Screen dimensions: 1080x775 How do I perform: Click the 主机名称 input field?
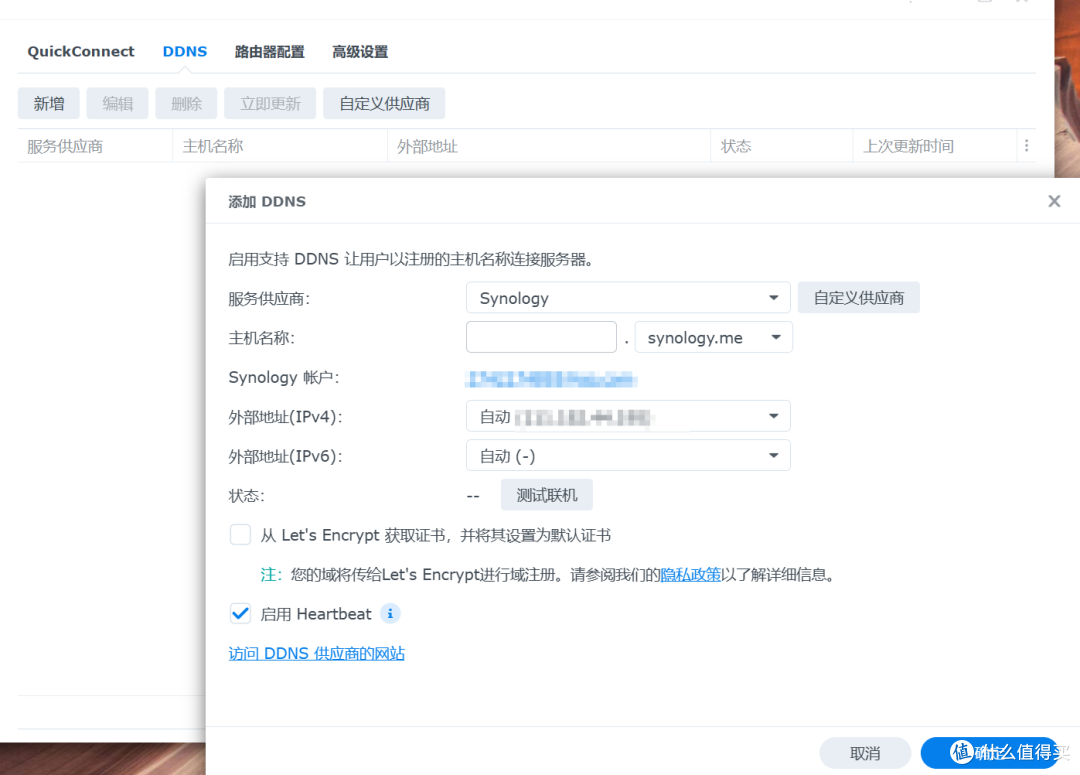point(541,337)
